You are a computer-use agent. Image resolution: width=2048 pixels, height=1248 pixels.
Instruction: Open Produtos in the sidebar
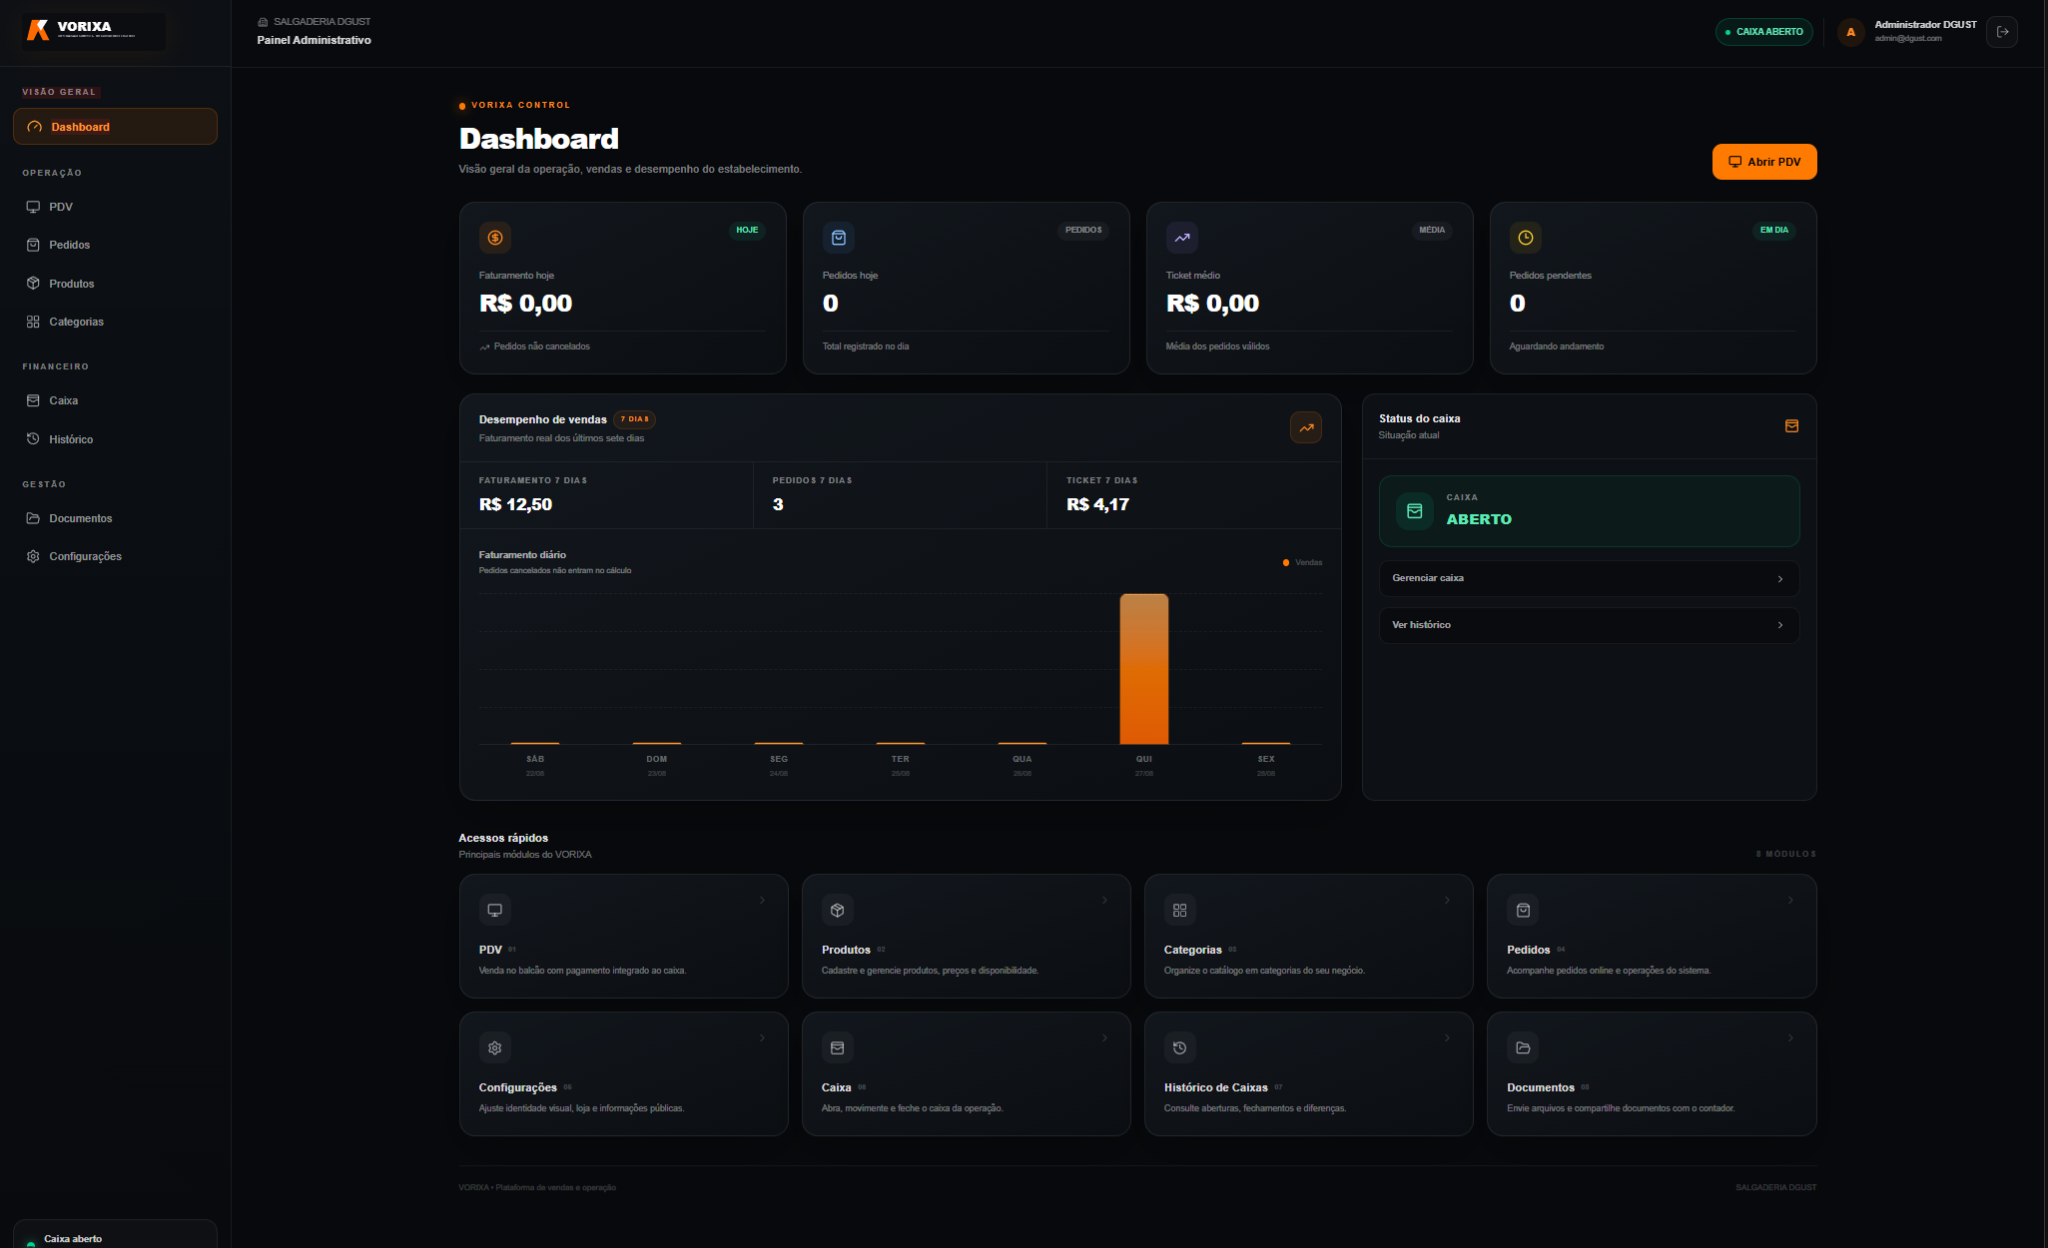[x=115, y=284]
